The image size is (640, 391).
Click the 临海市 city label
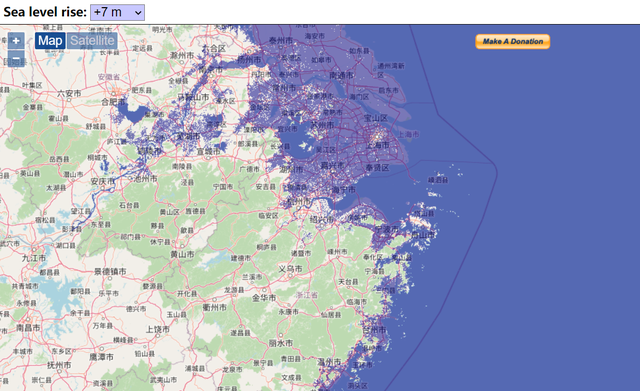[x=356, y=302]
